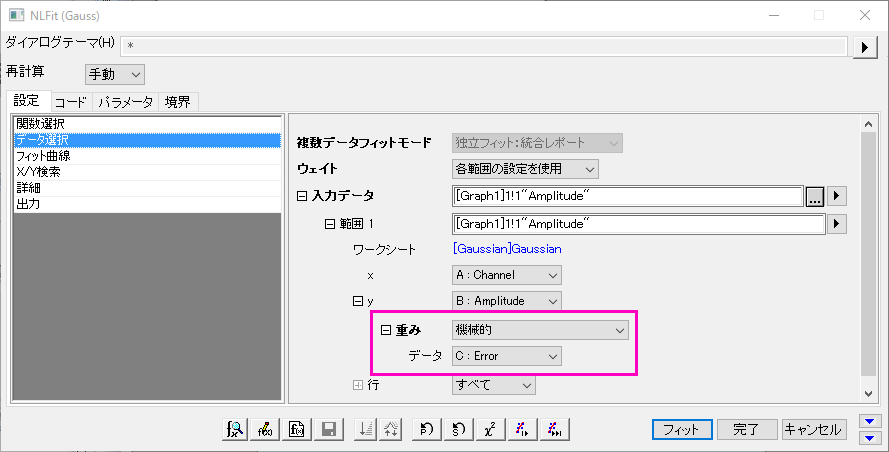
Task: Calculate chi-square with the χ² icon
Action: (490, 429)
